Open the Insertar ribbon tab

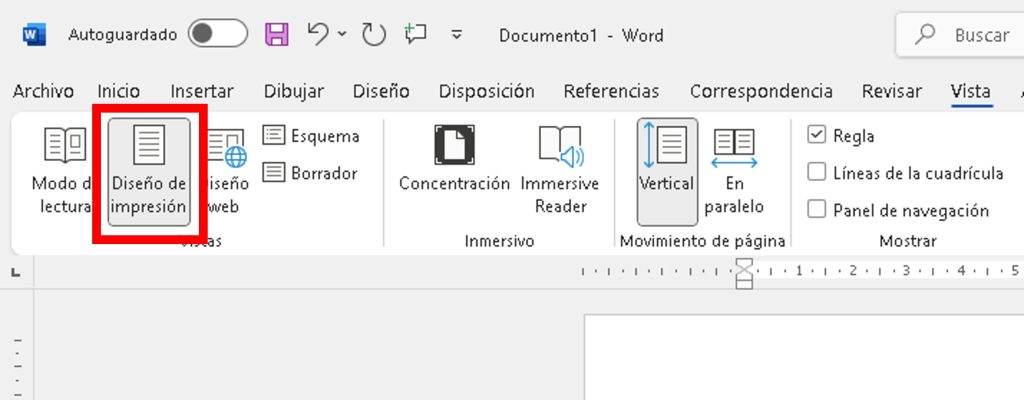(x=201, y=91)
